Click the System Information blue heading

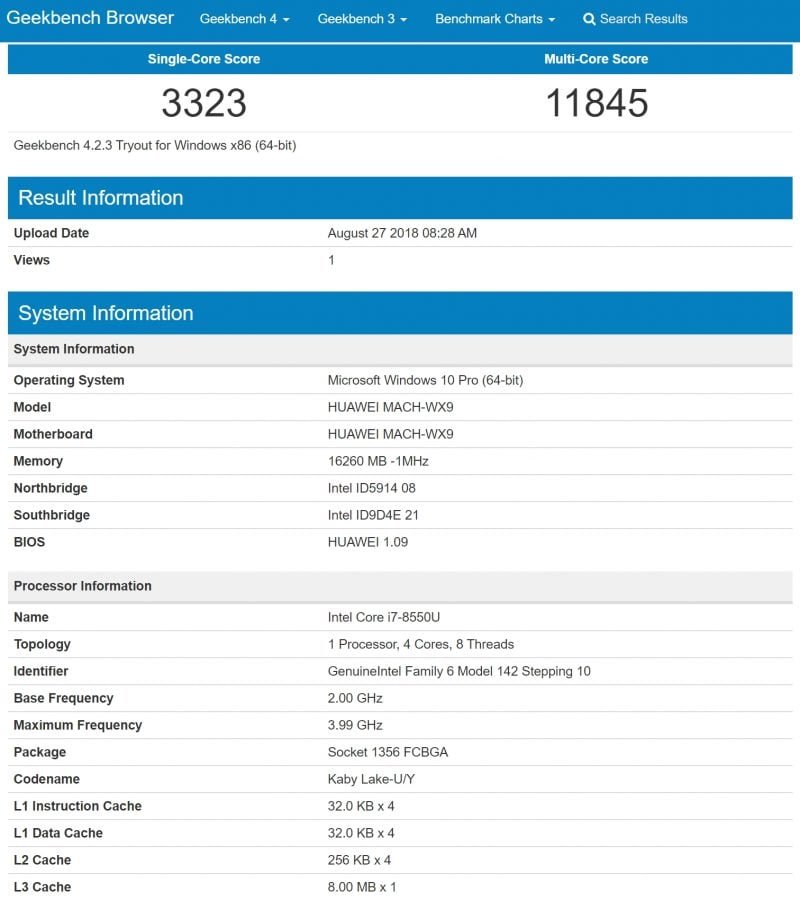point(106,313)
